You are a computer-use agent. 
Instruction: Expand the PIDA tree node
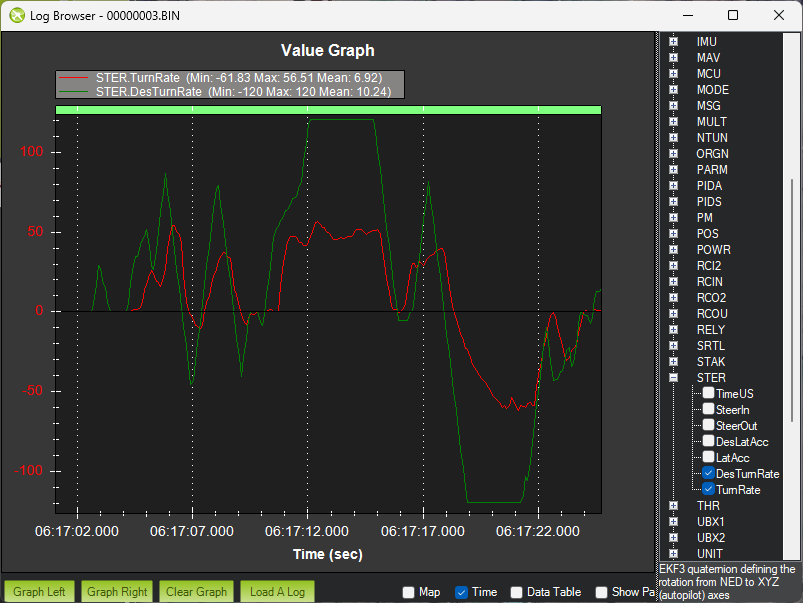673,185
